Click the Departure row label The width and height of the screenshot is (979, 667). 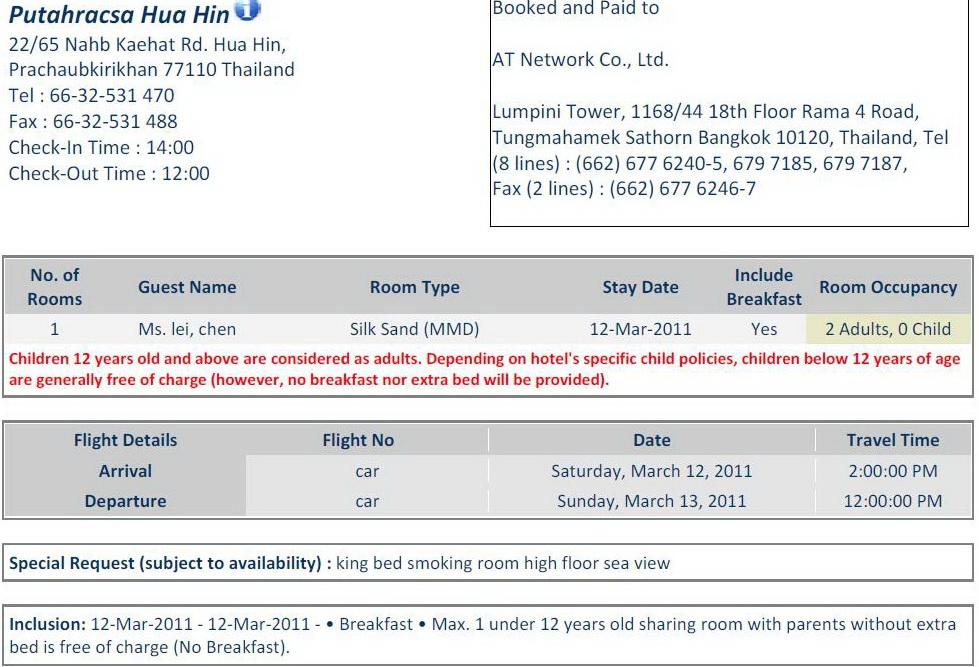pyautogui.click(x=125, y=501)
